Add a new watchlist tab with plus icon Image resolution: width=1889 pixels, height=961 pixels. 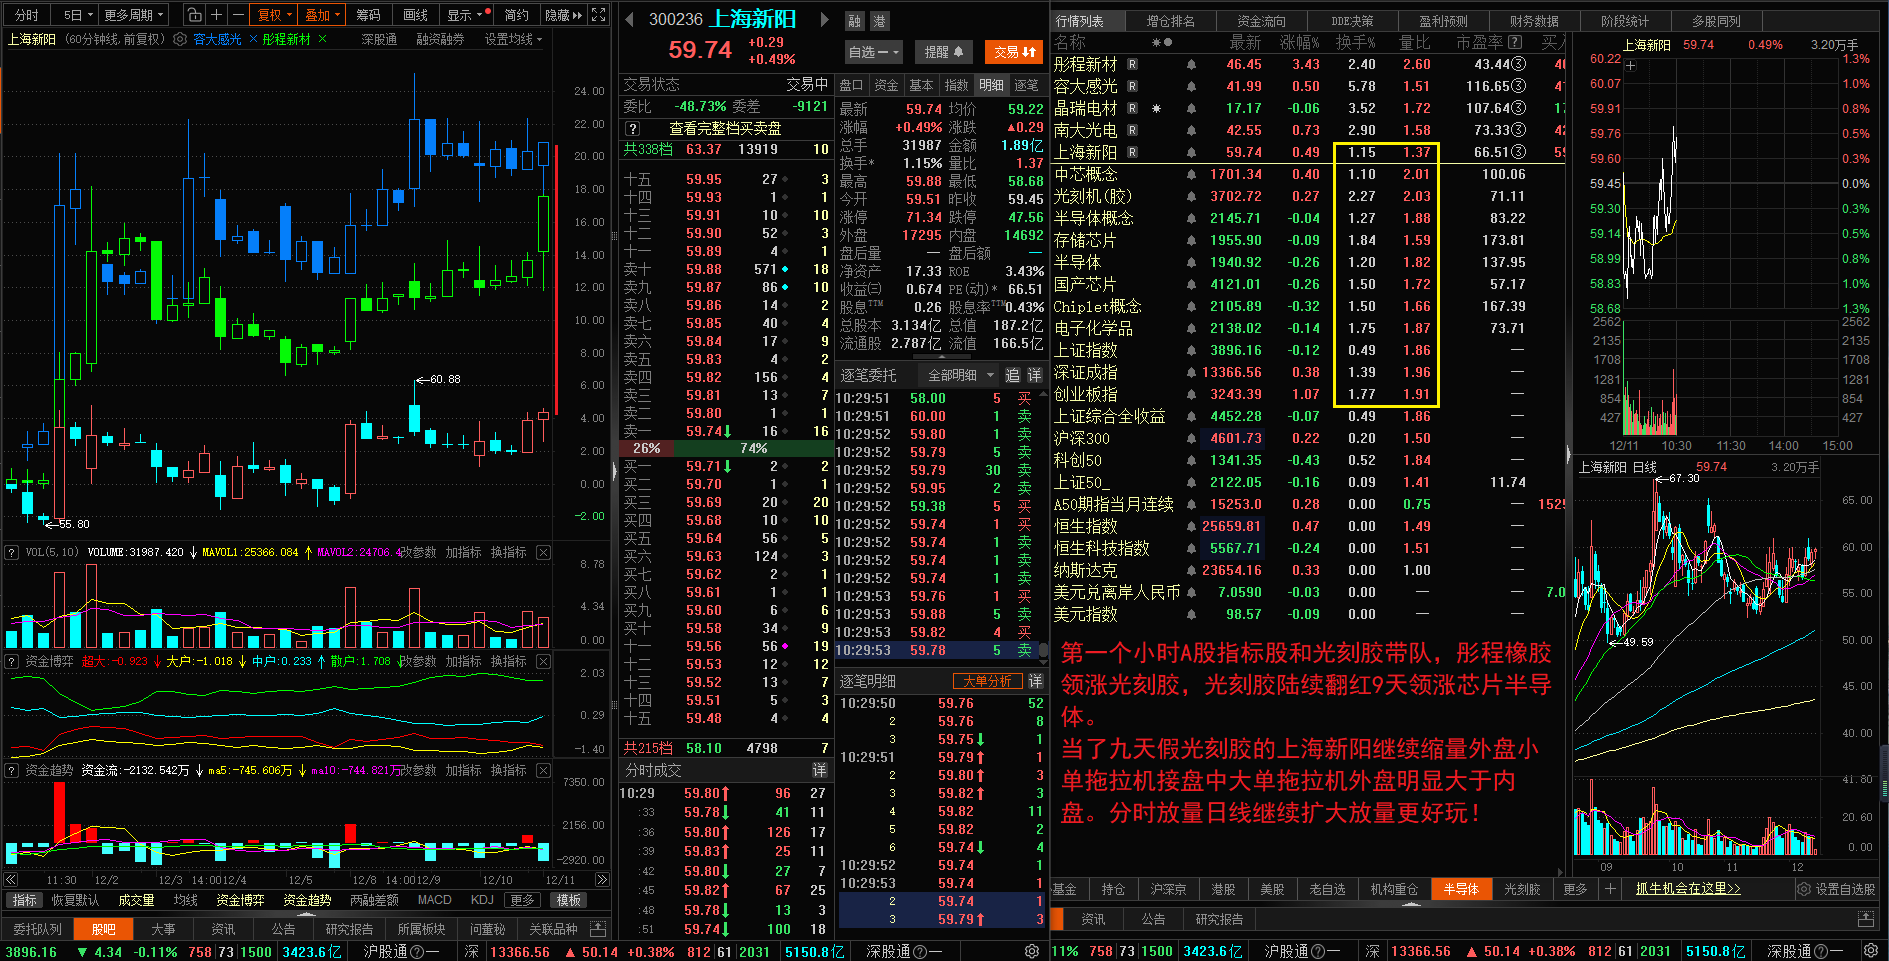[1610, 889]
